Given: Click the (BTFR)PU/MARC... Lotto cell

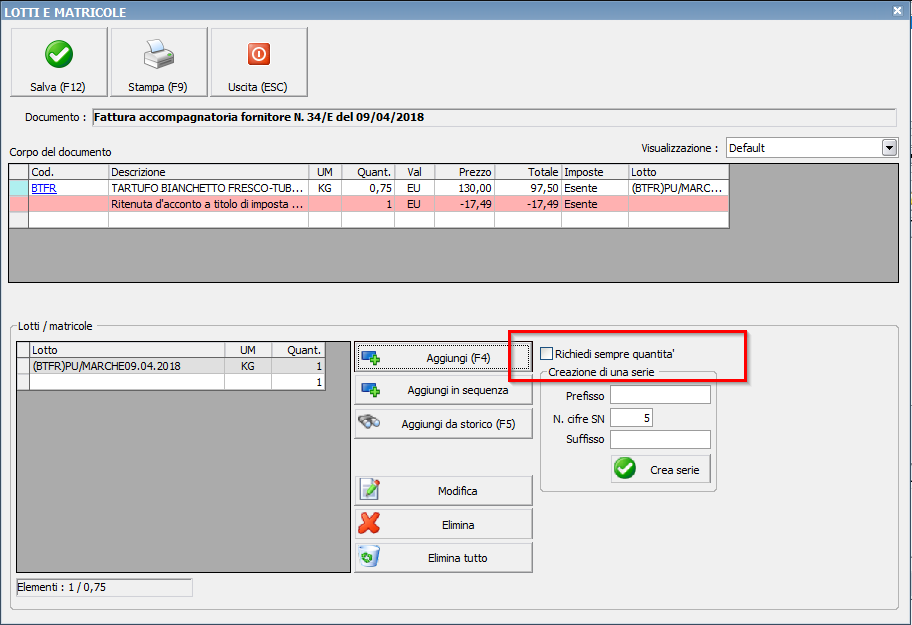Looking at the screenshot, I should pyautogui.click(x=678, y=188).
